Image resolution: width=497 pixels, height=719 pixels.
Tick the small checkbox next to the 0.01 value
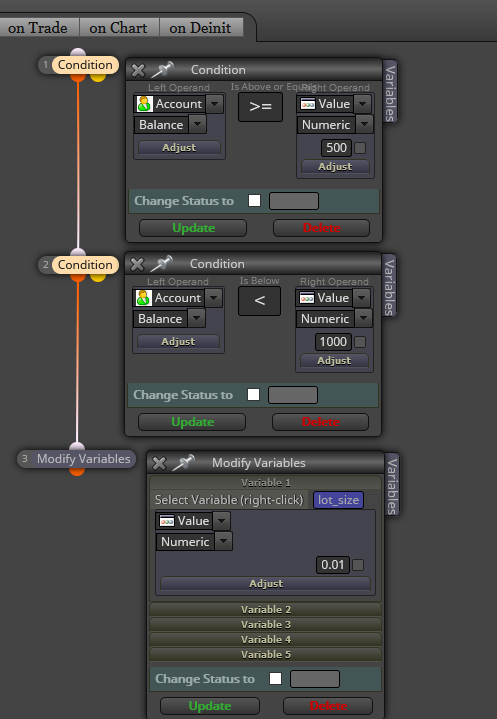[x=358, y=565]
